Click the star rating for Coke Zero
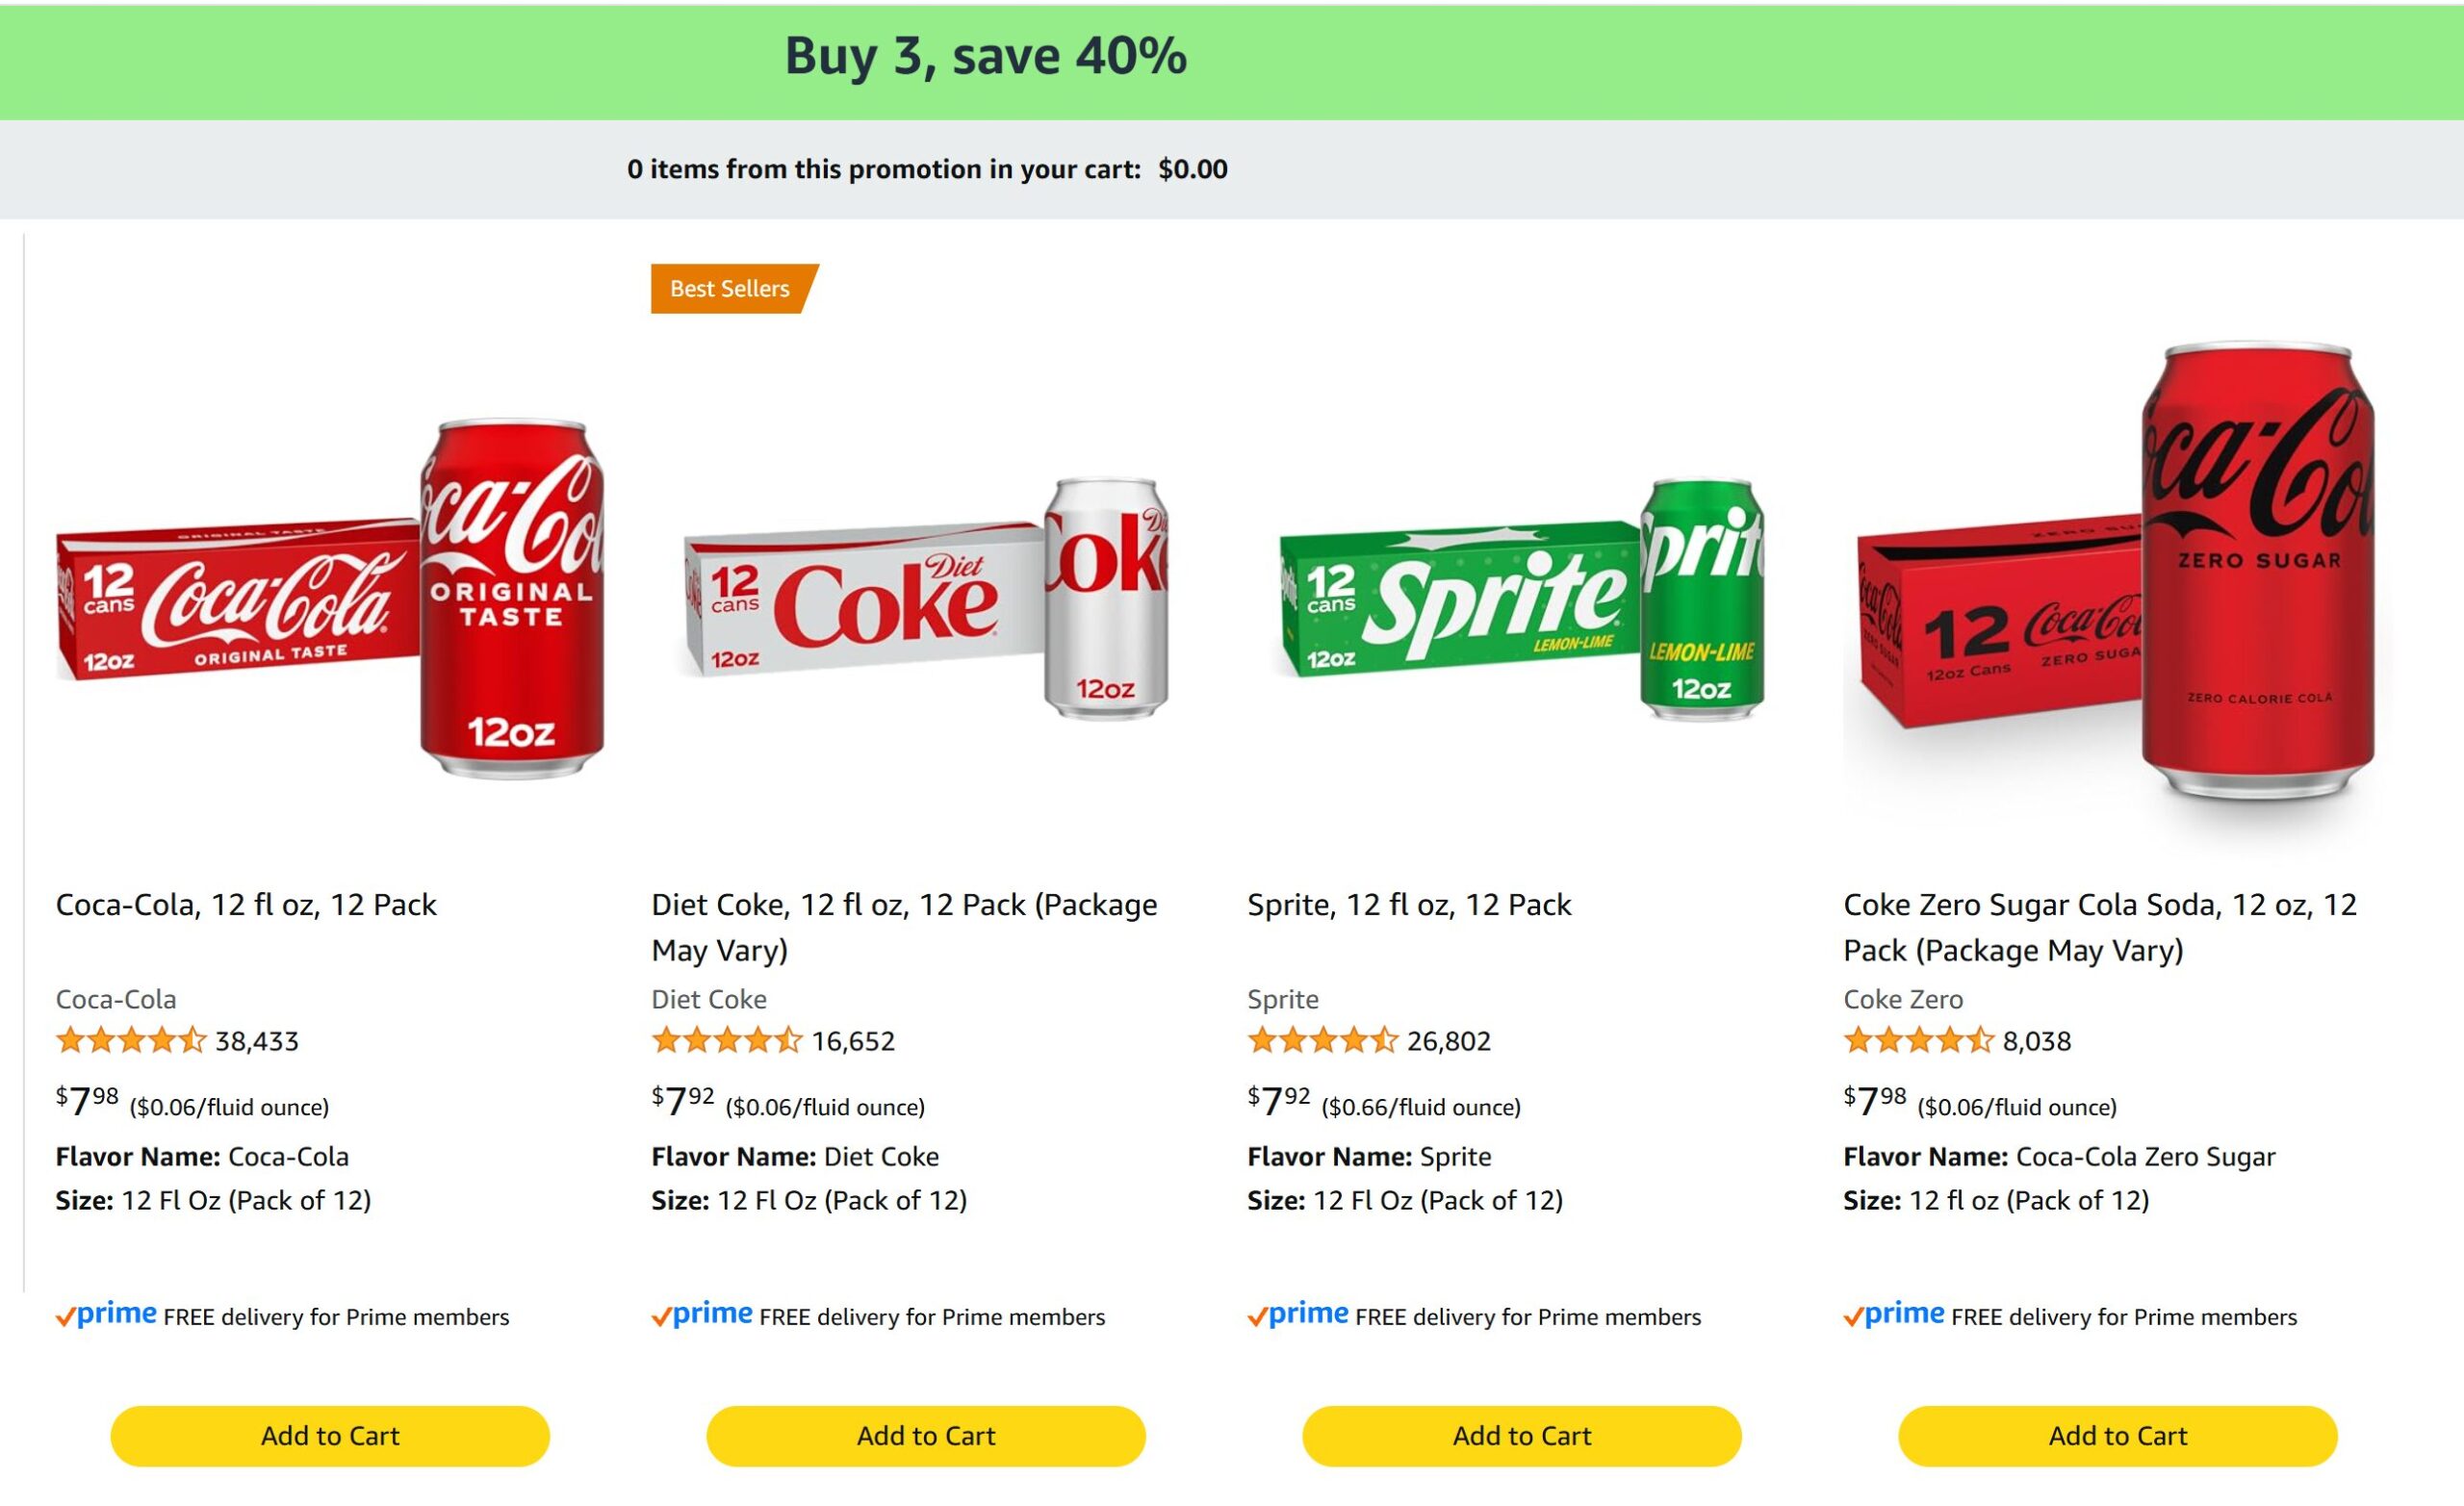2464x1506 pixels. [1918, 1041]
